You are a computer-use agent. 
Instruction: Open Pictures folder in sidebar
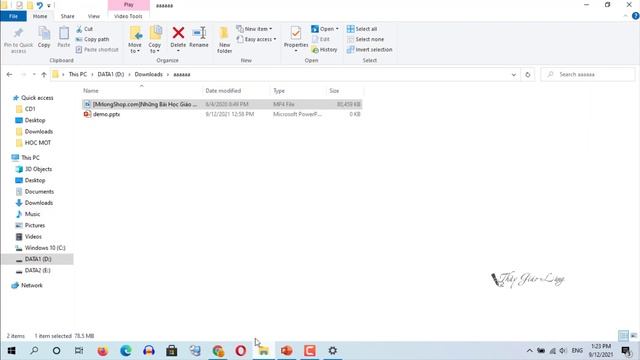click(x=35, y=225)
